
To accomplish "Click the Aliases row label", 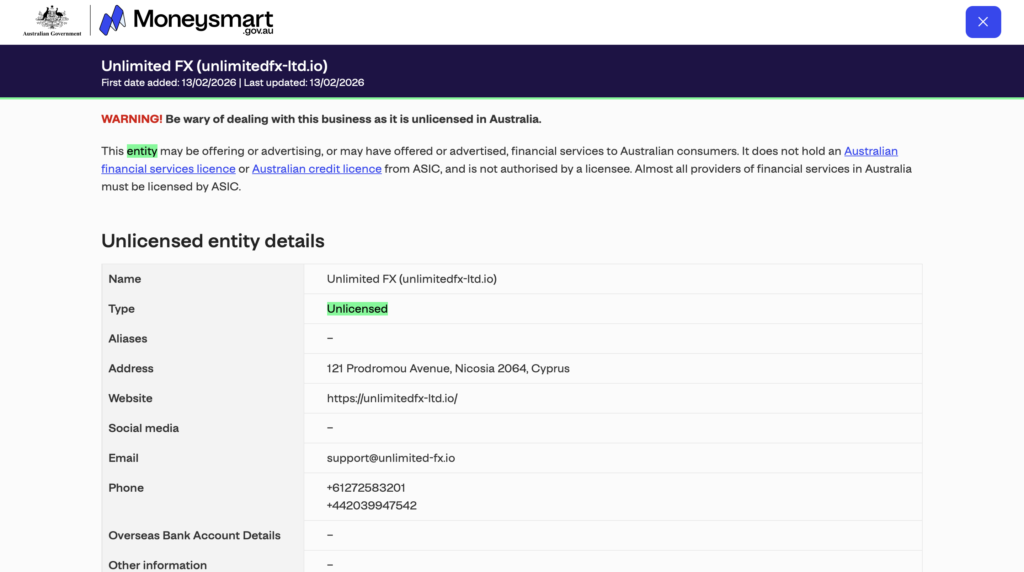I will pyautogui.click(x=128, y=338).
